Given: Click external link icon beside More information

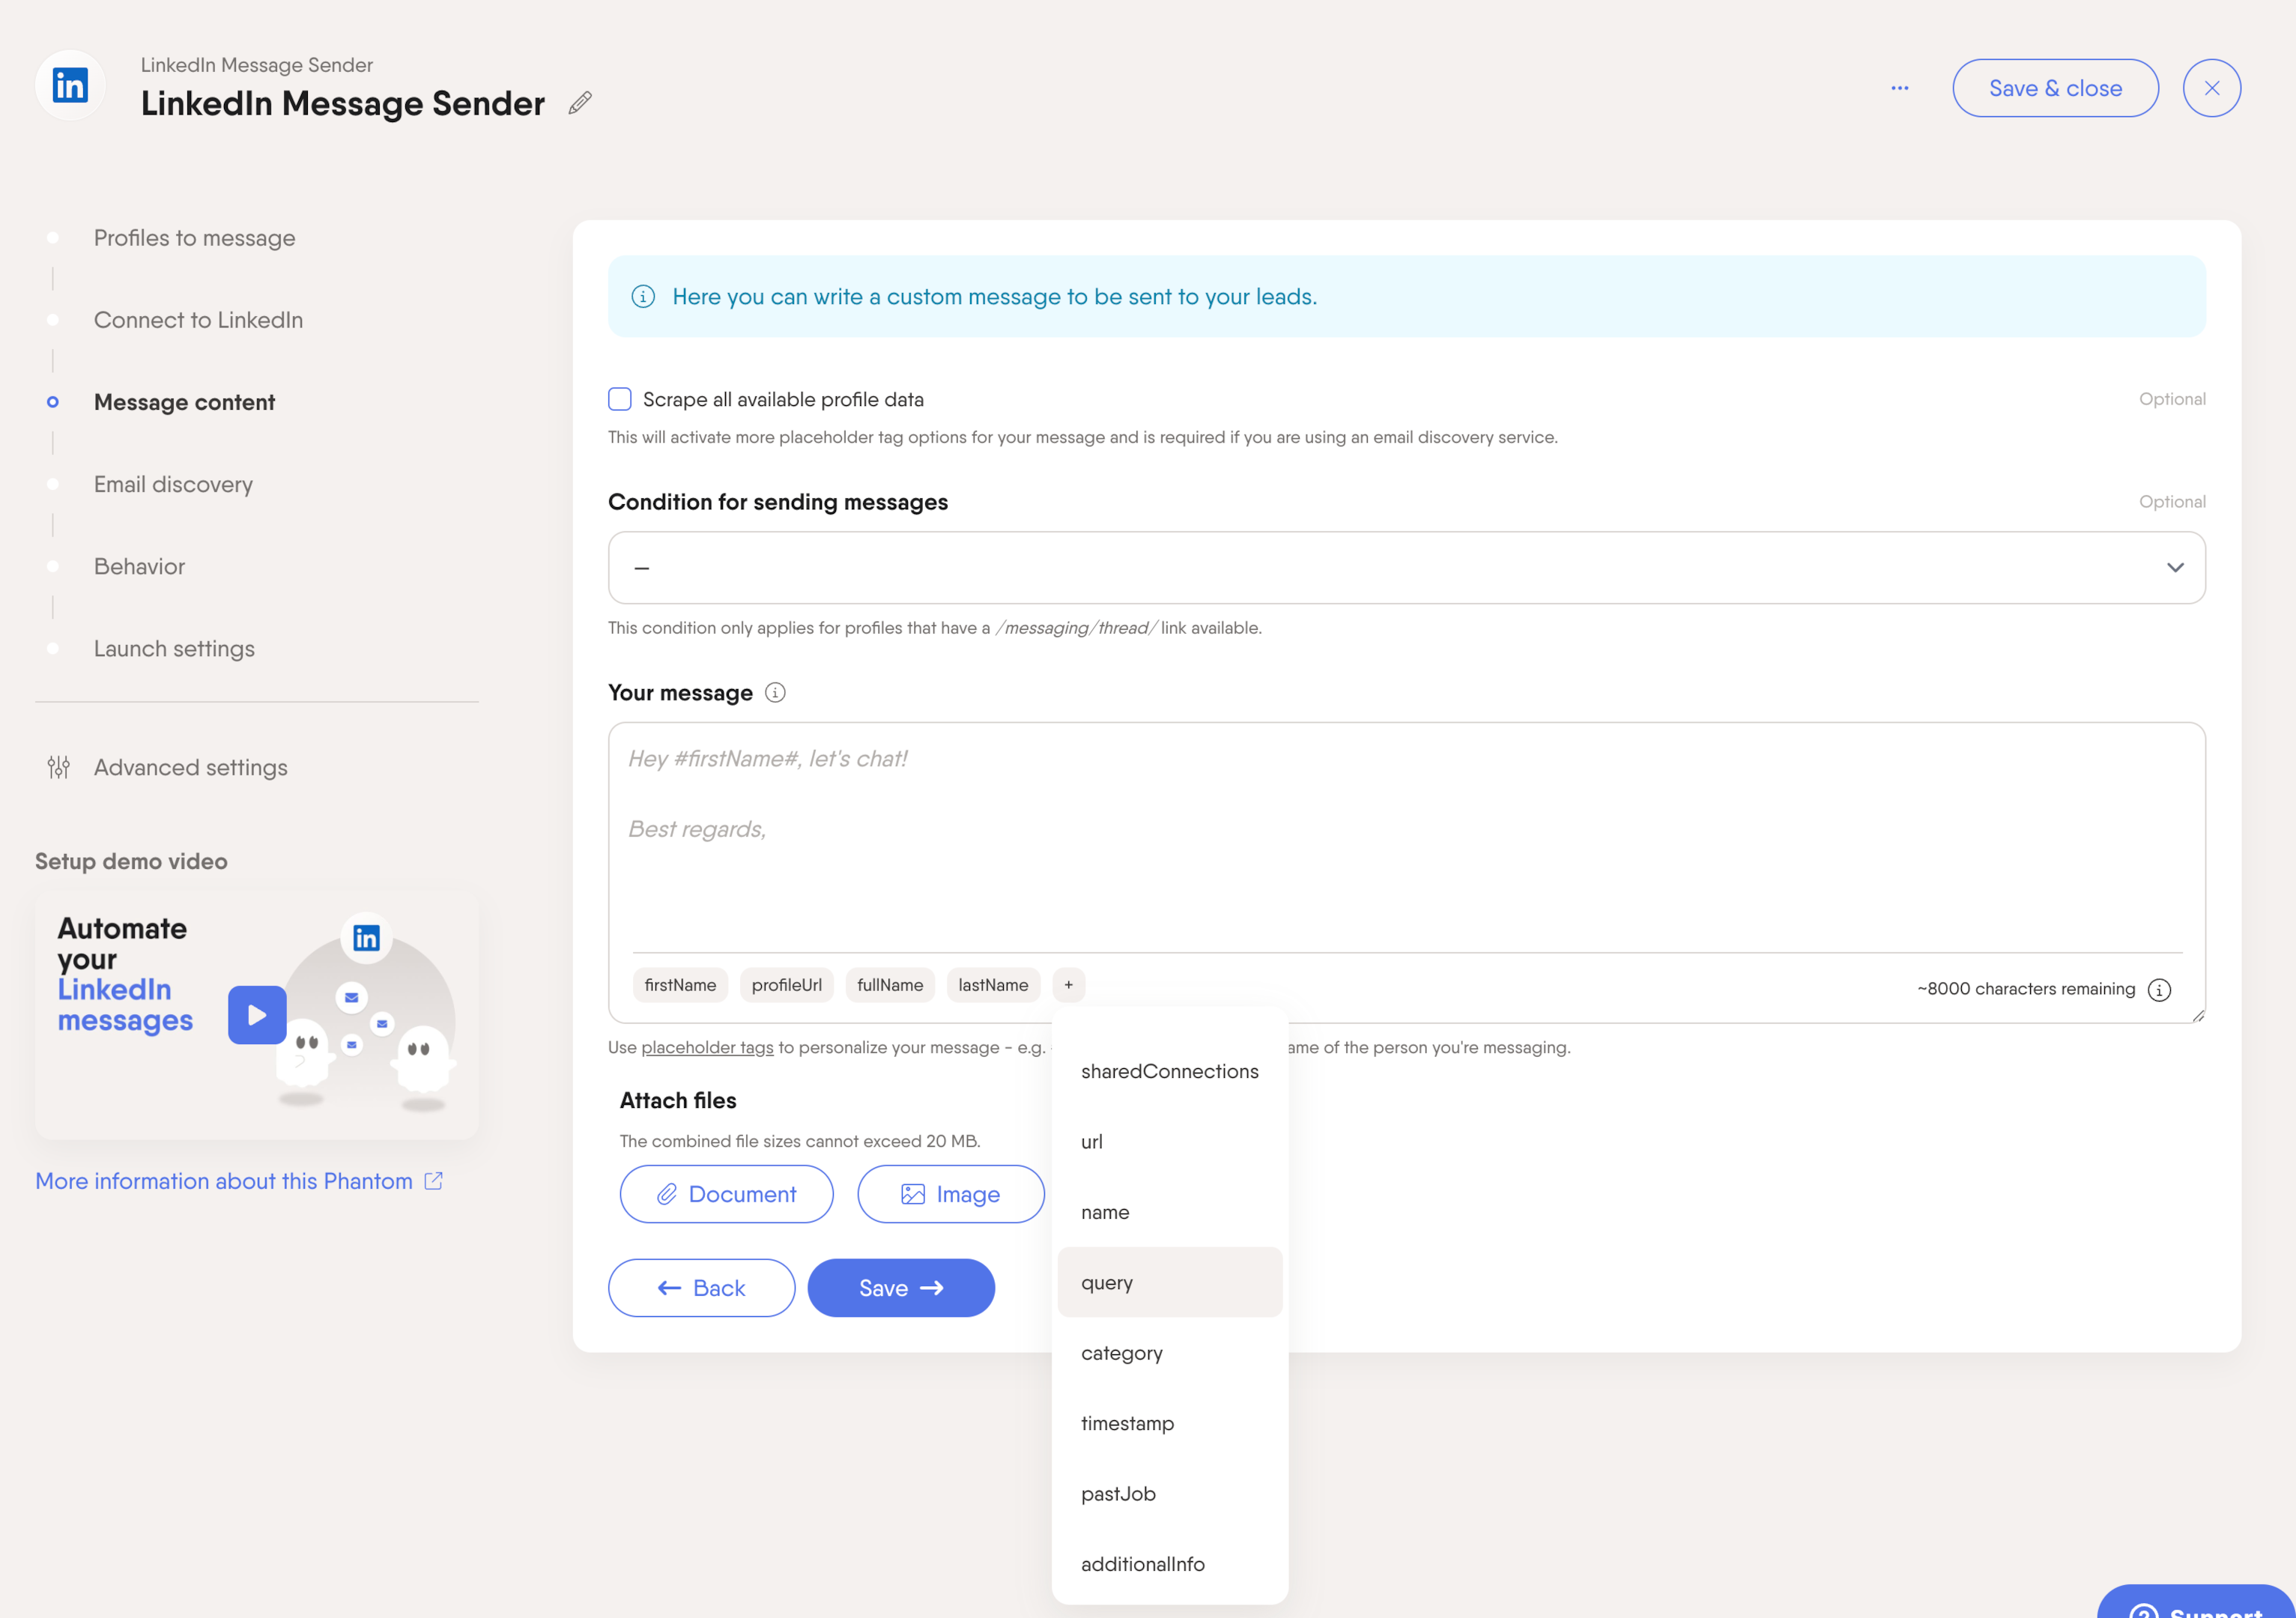Looking at the screenshot, I should [x=433, y=1181].
